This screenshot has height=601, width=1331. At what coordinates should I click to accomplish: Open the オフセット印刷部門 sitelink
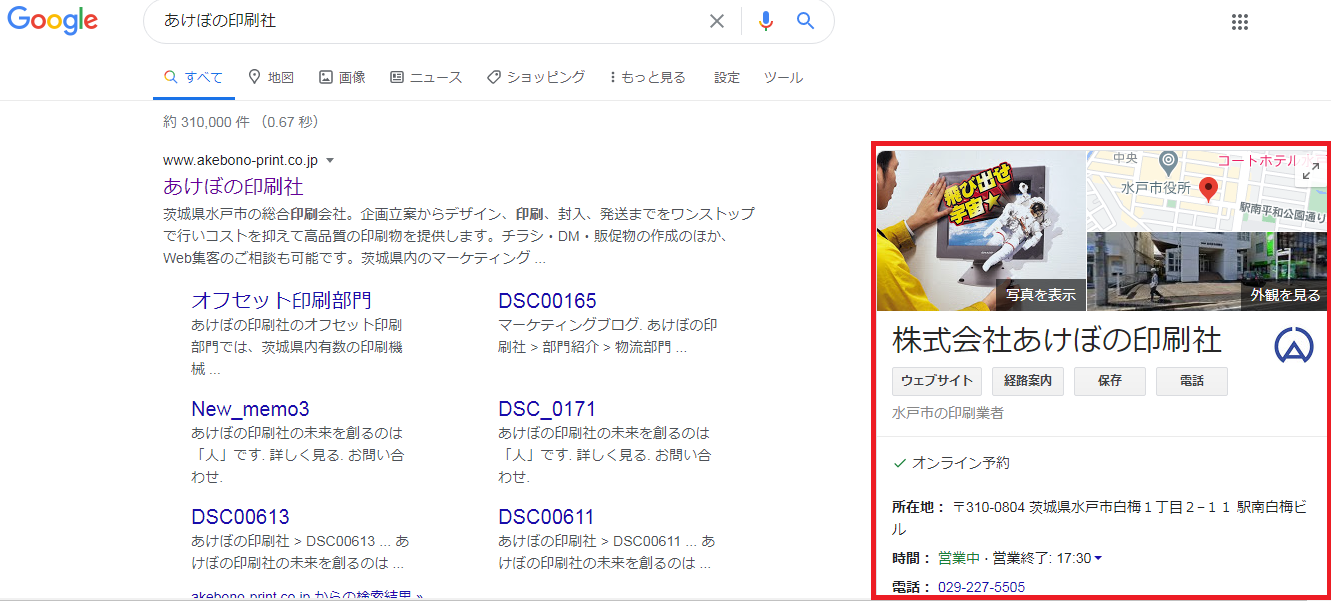click(x=281, y=300)
